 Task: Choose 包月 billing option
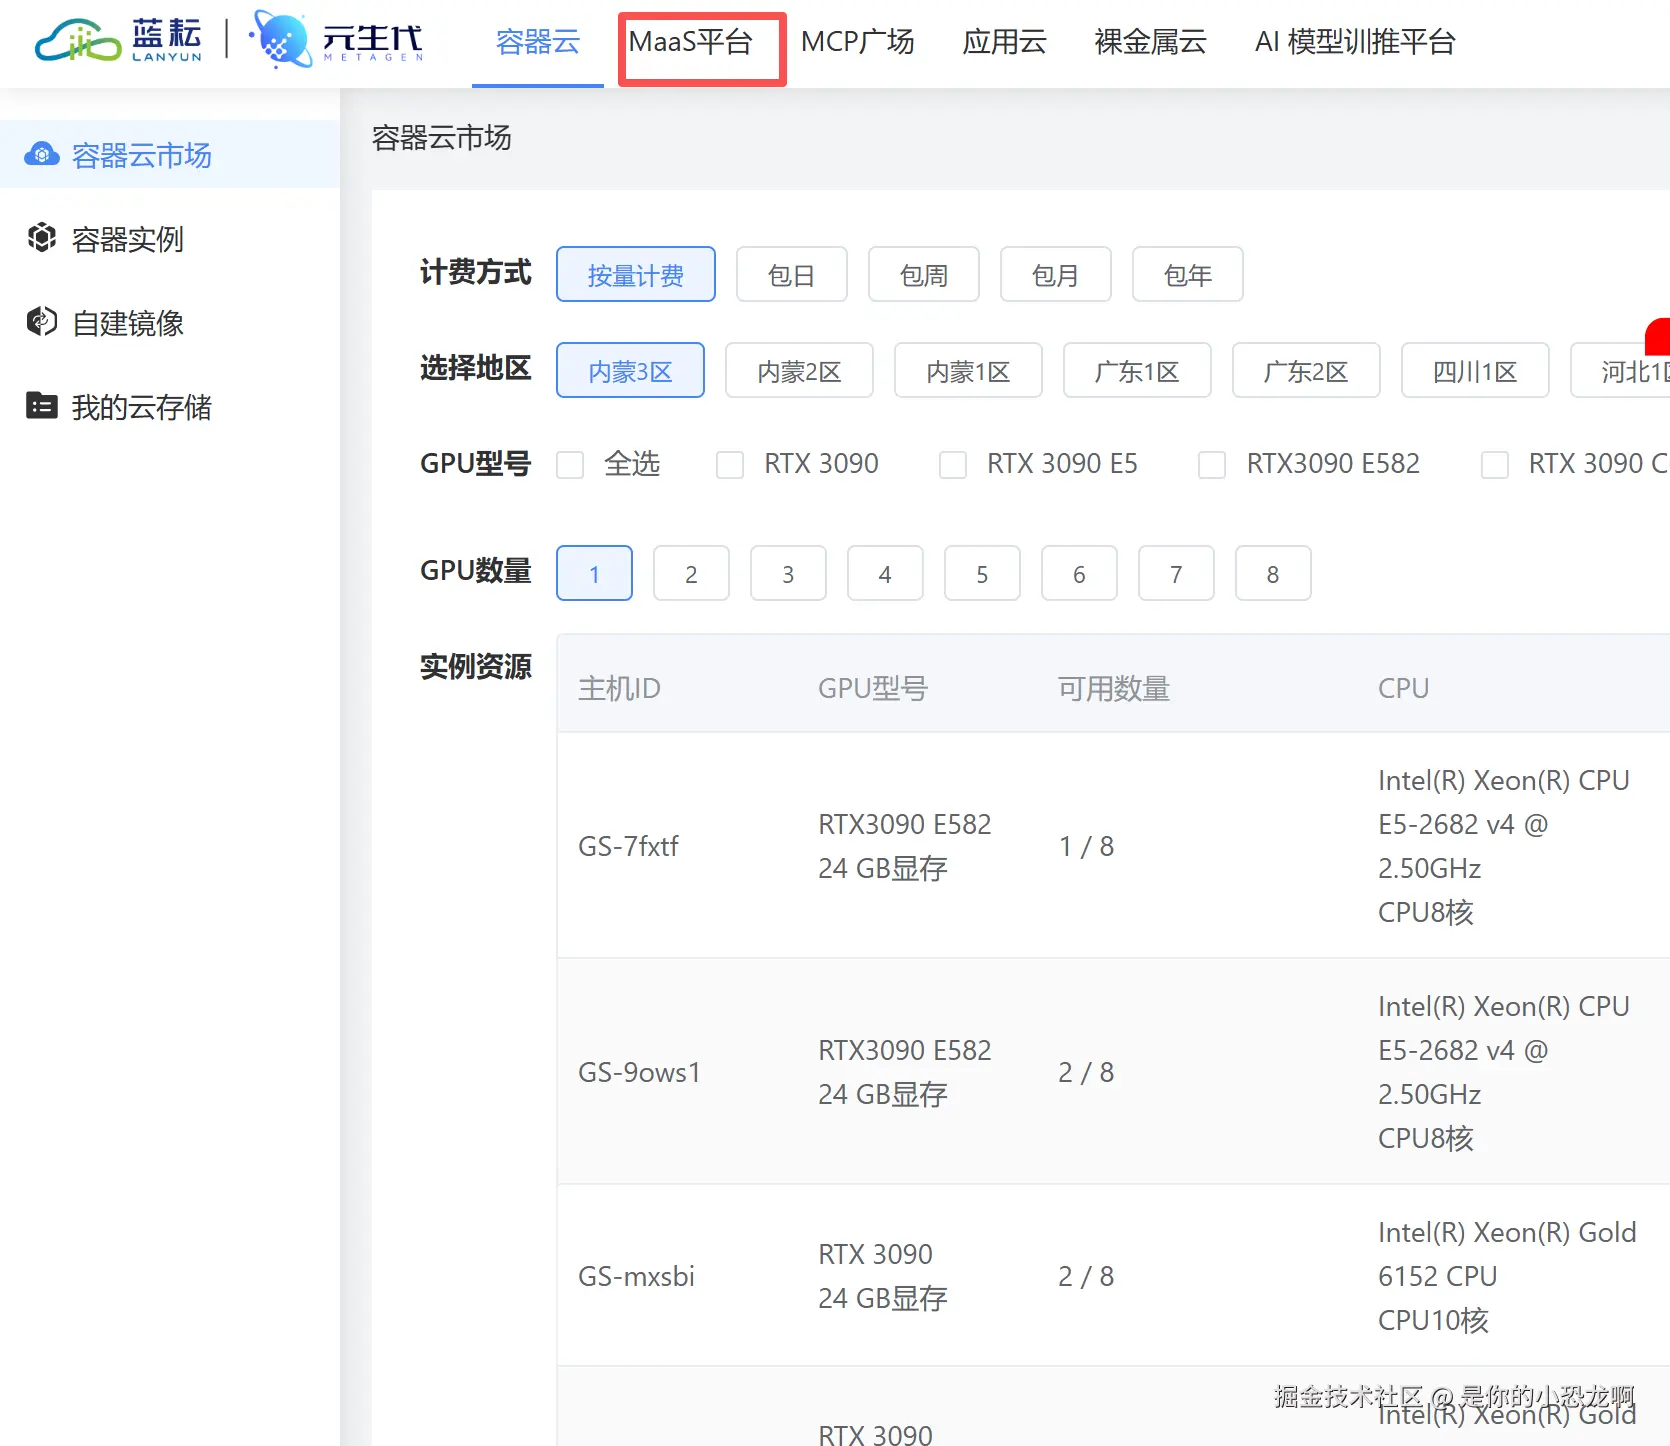1056,274
